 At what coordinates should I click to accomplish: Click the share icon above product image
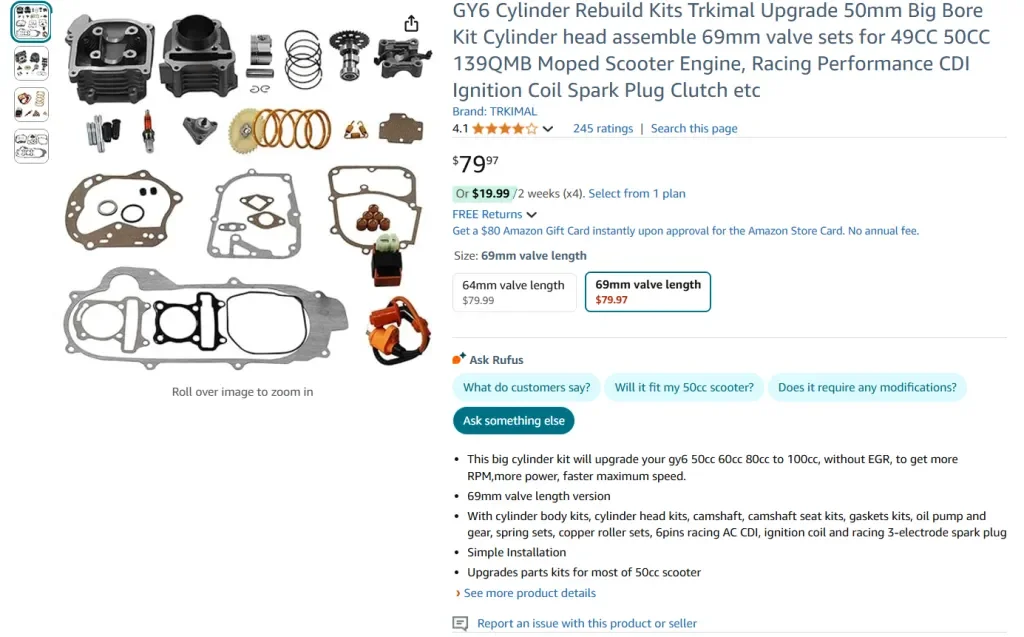(x=411, y=24)
